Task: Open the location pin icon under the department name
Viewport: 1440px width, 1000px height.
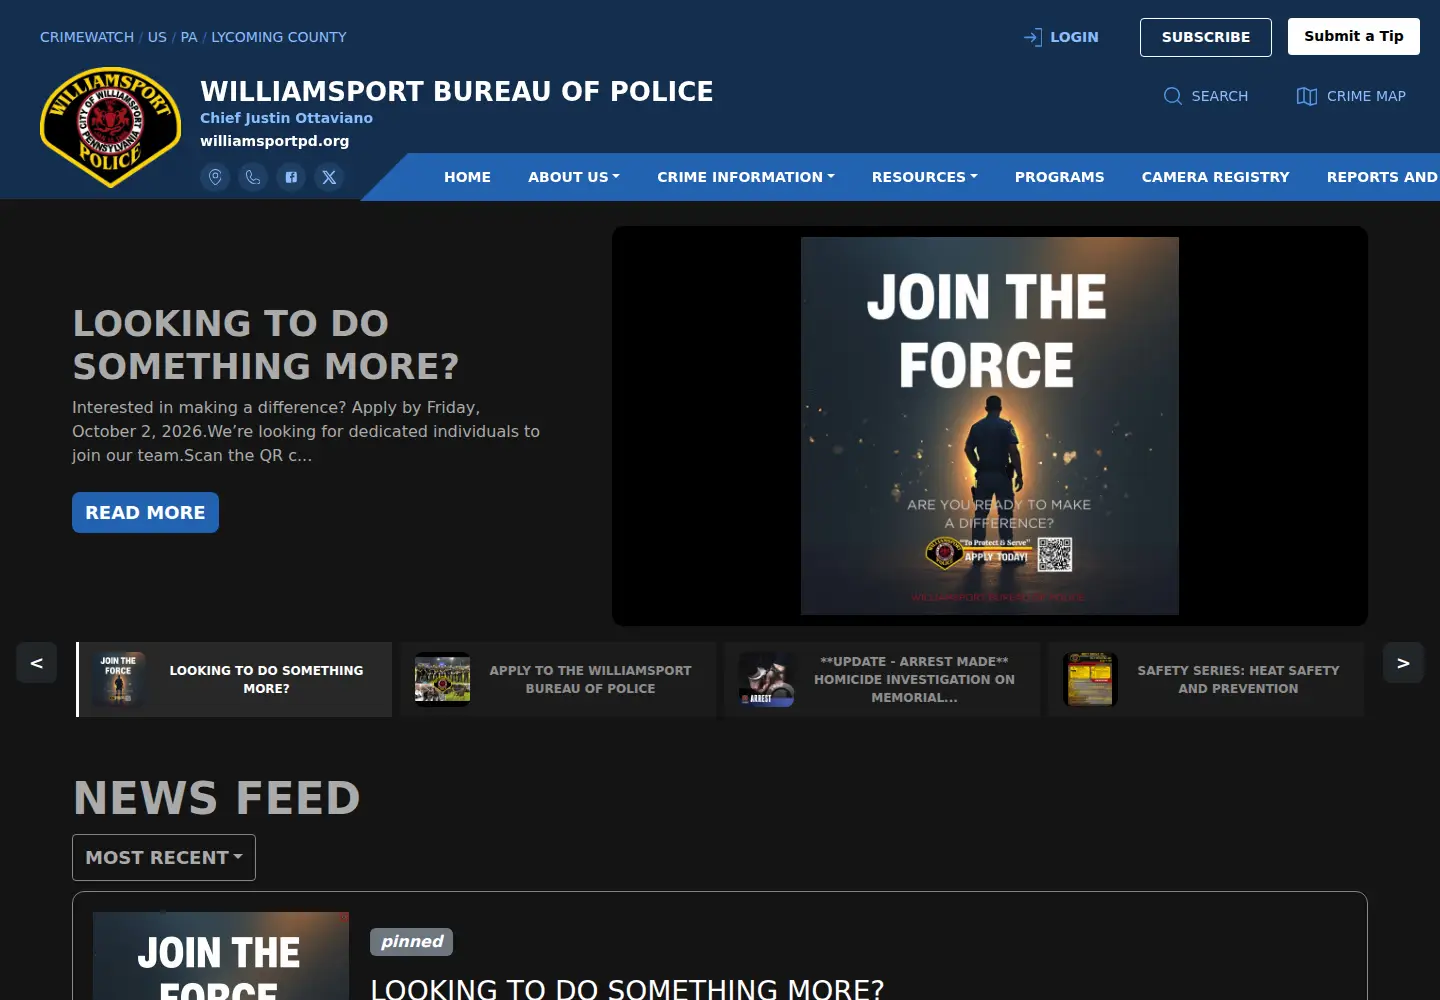Action: (215, 177)
